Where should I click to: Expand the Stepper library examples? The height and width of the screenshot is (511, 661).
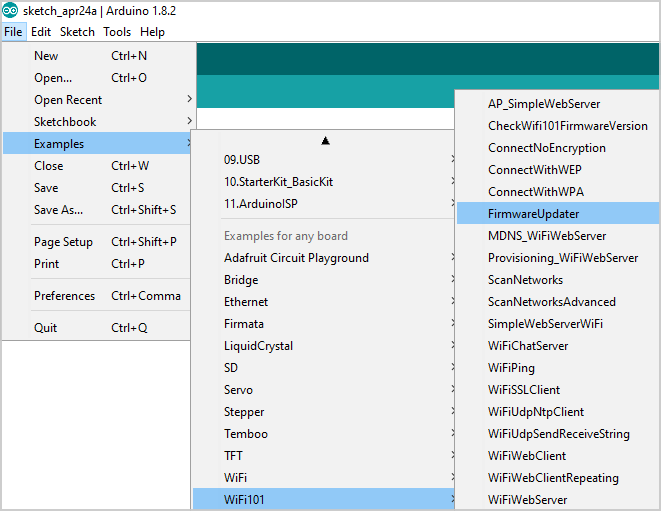pyautogui.click(x=324, y=411)
